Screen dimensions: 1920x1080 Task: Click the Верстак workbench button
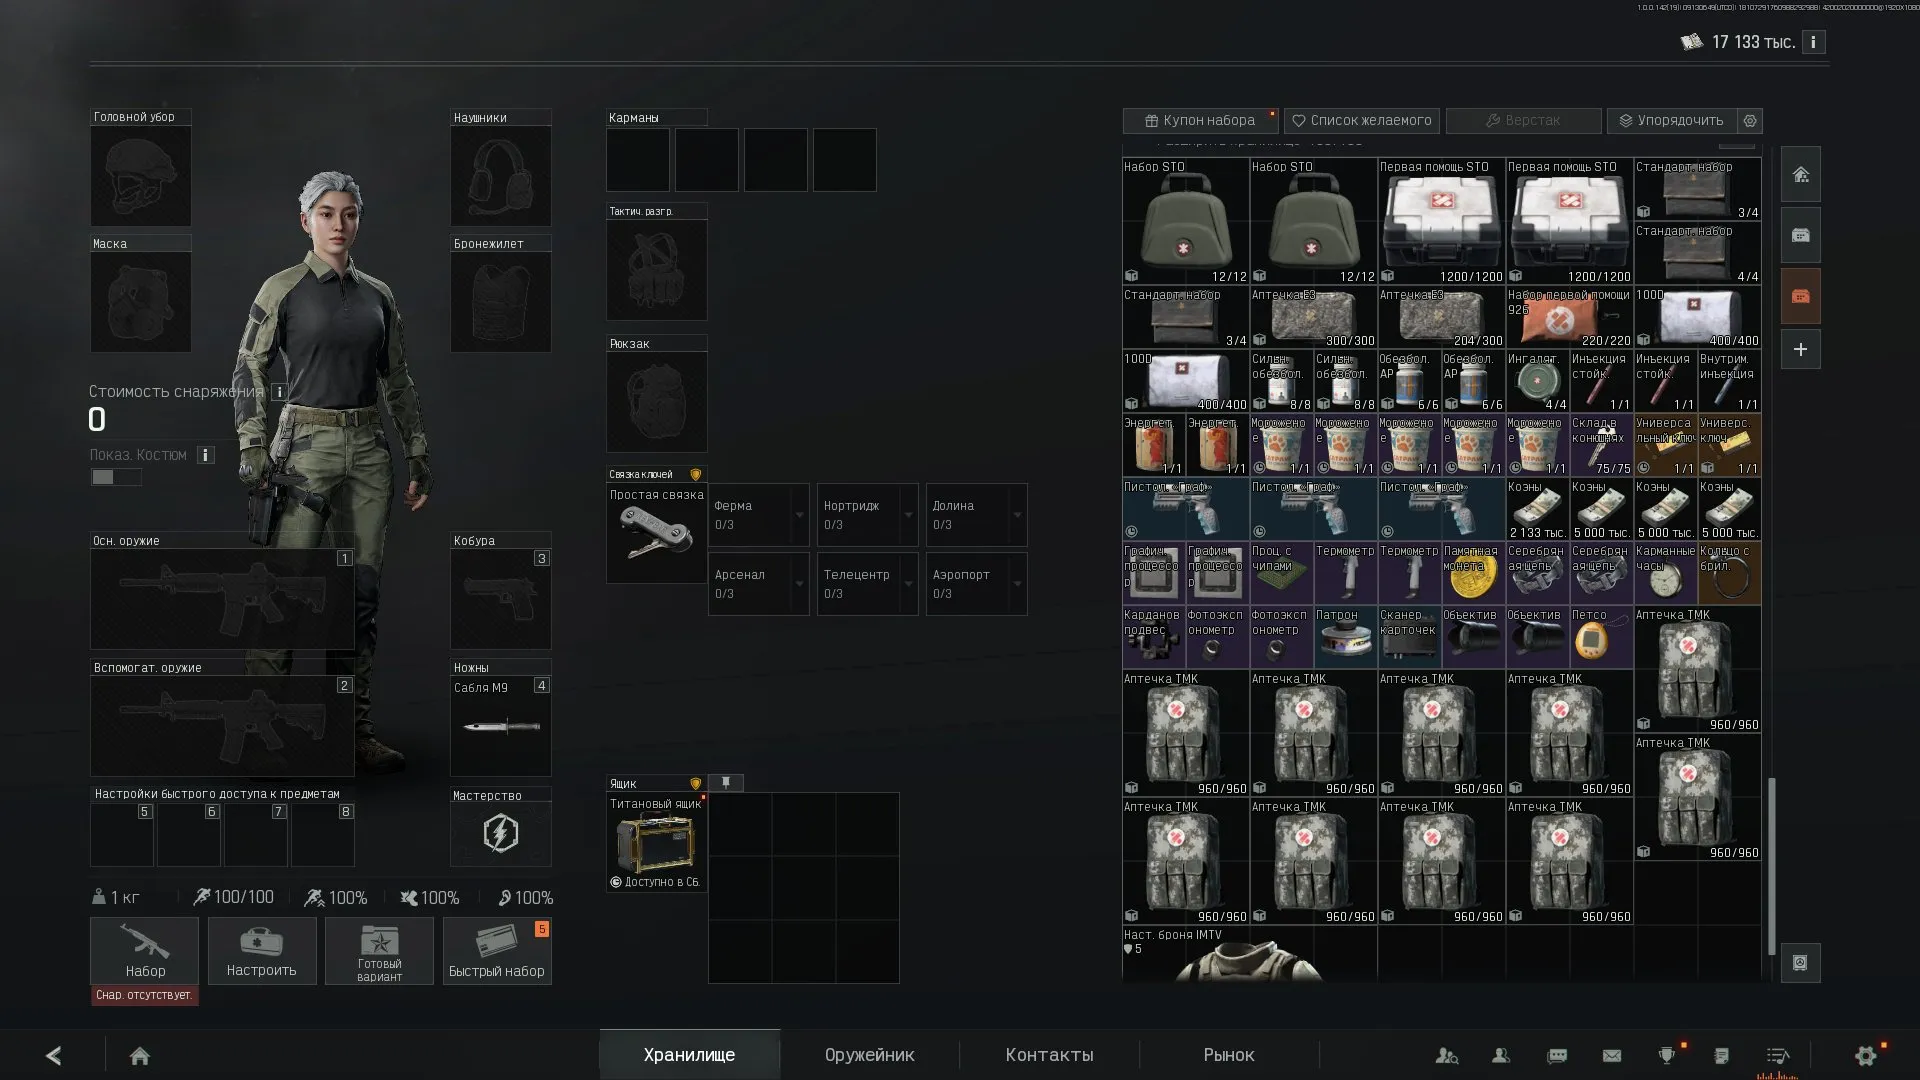1523,120
